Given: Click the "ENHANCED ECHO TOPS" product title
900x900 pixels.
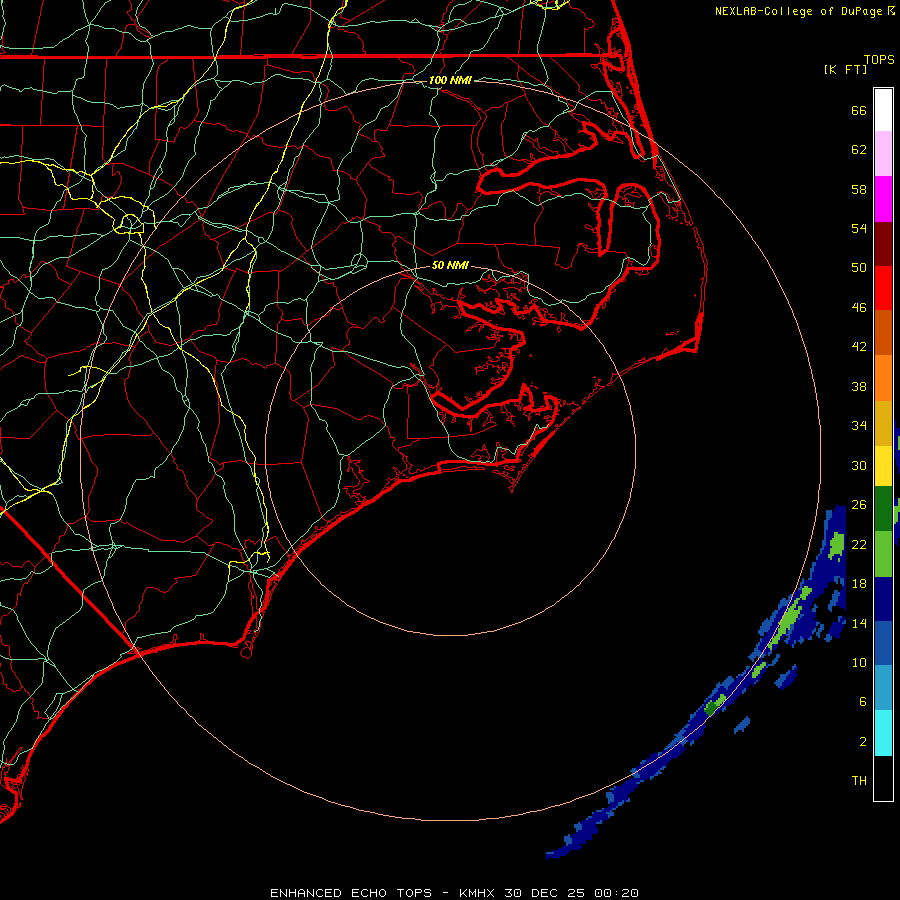Looking at the screenshot, I should [x=351, y=893].
